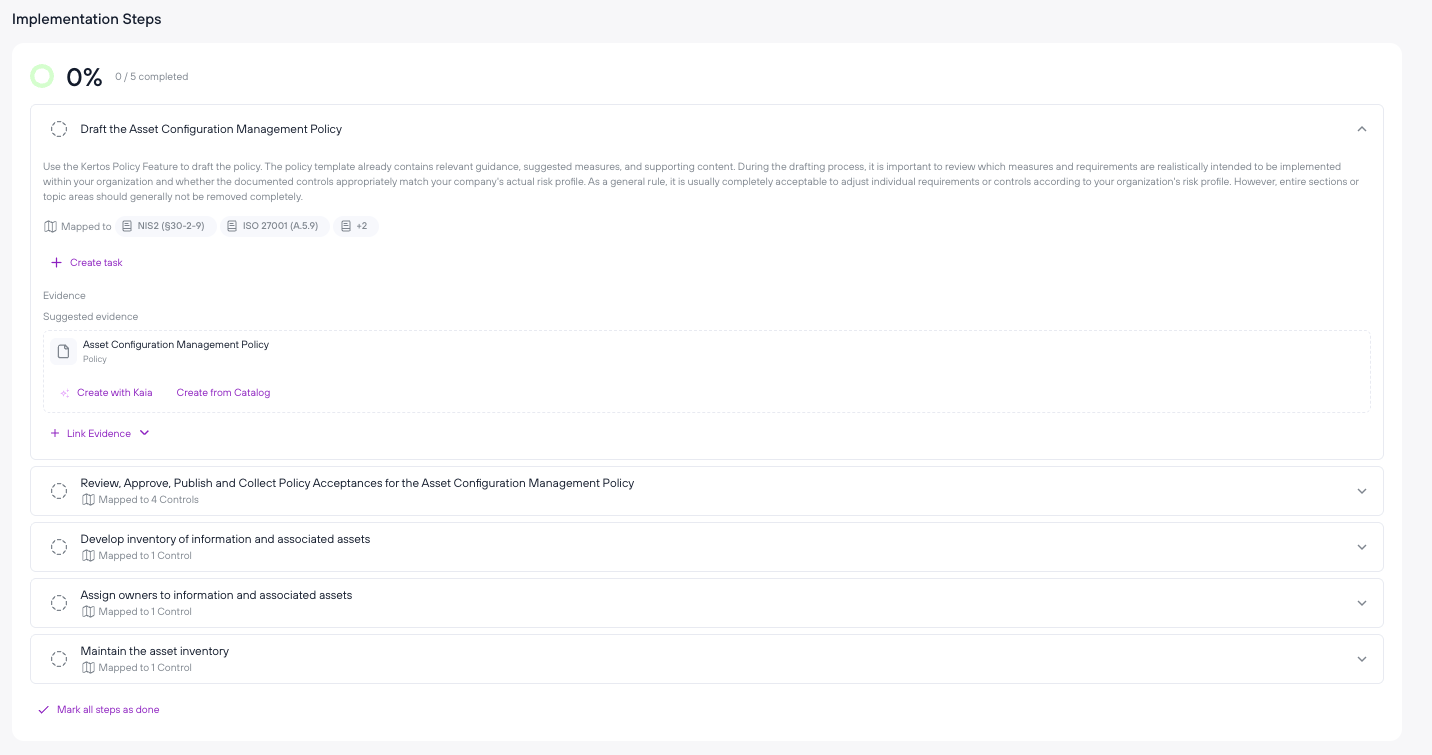Open the NIS2 (§30-2-9) mapping chip
The image size is (1432, 755).
[166, 226]
